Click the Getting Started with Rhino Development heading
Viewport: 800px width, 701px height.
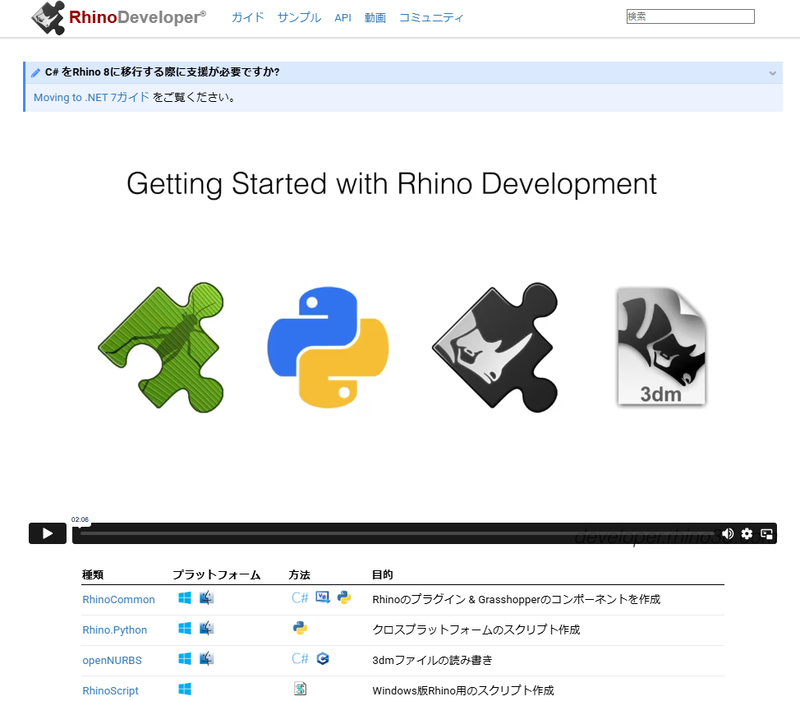coord(392,184)
